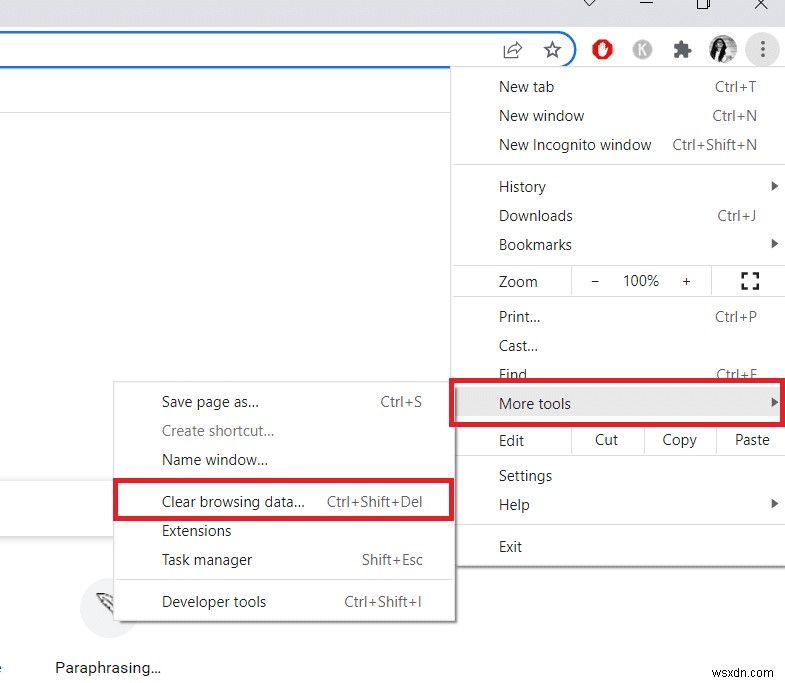Click the Cut button in Edit row
Screen dimensions: 785x683
(x=606, y=440)
